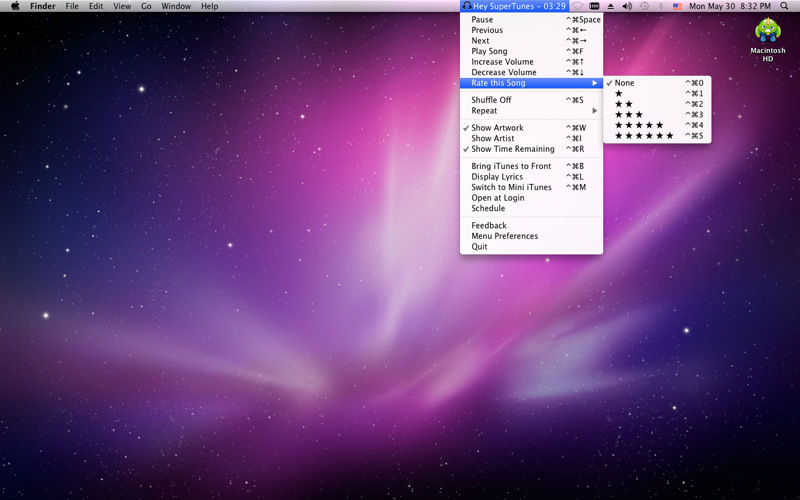Open the File menu

point(72,6)
